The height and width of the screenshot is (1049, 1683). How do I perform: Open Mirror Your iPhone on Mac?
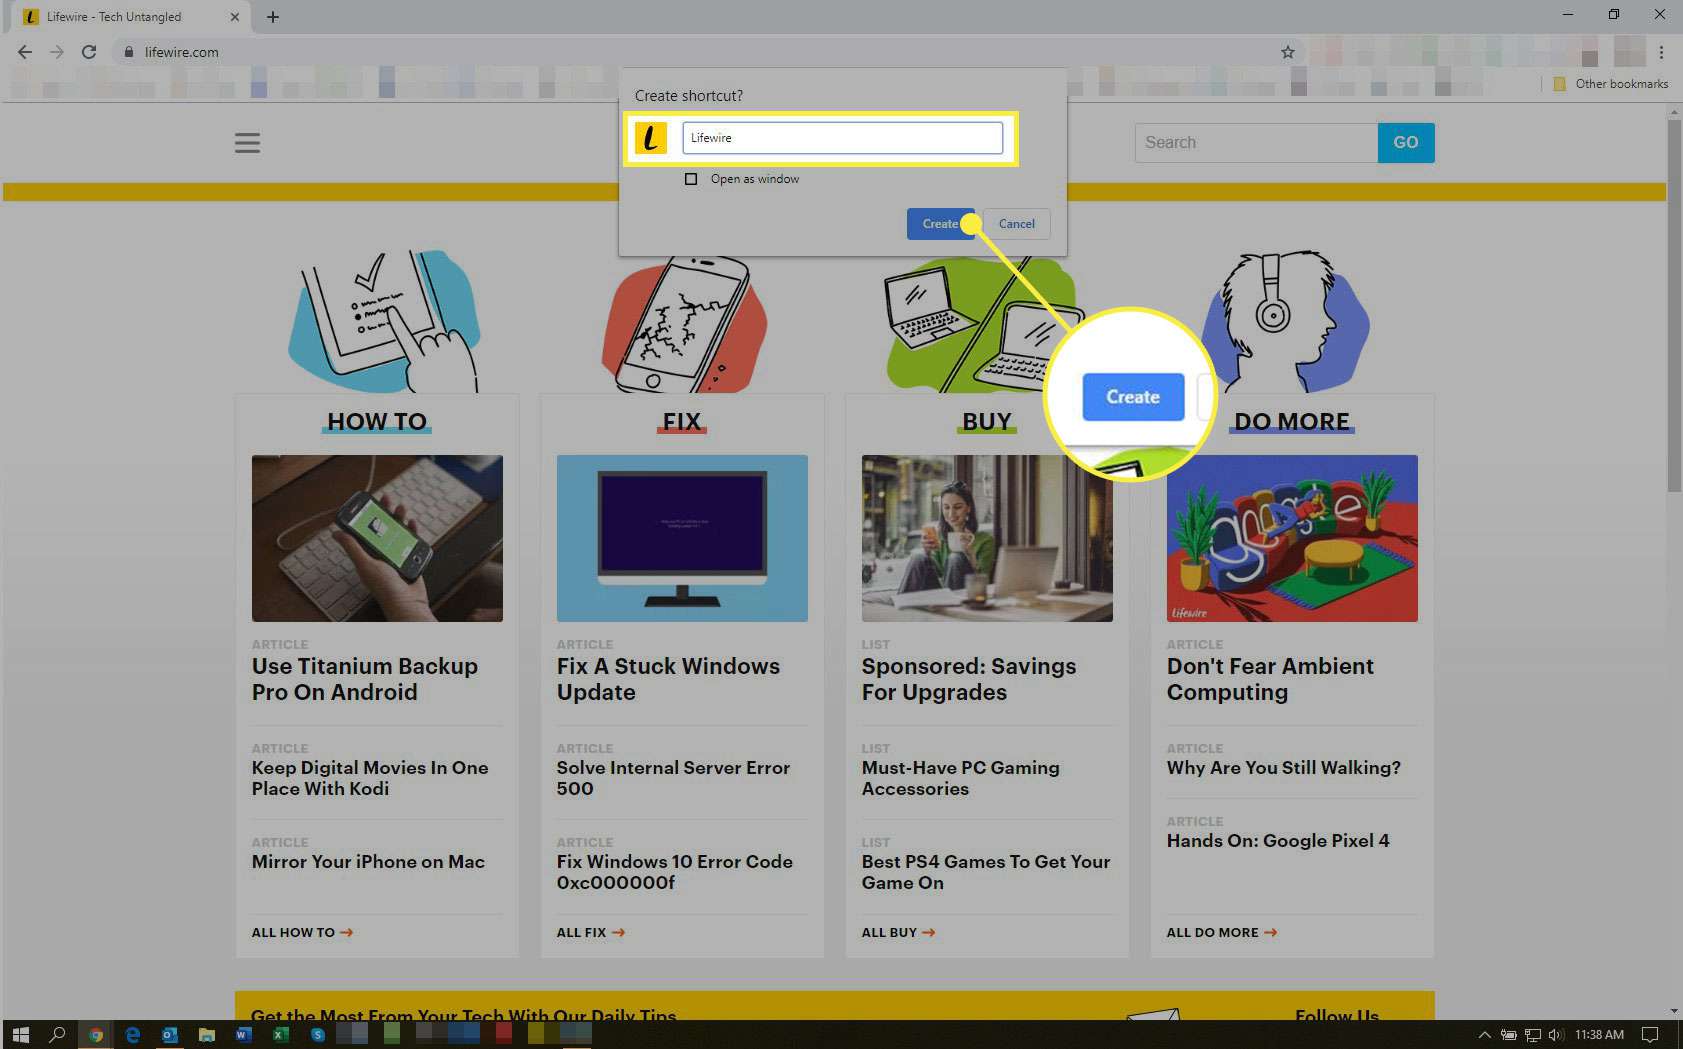pos(368,862)
